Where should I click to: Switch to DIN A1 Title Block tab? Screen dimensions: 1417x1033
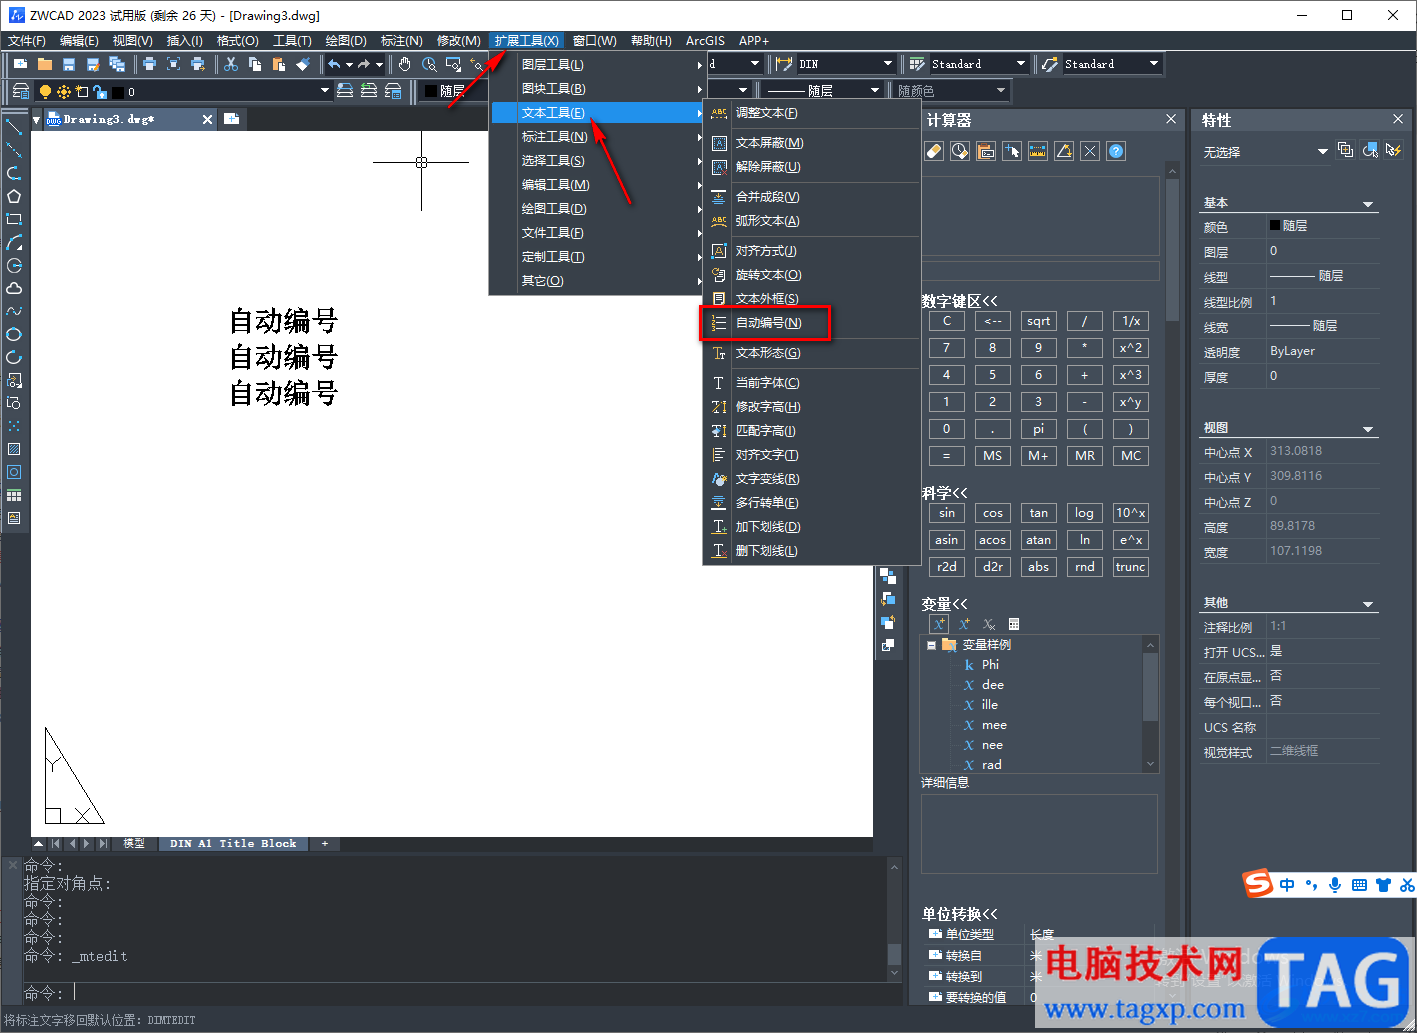[x=233, y=844]
